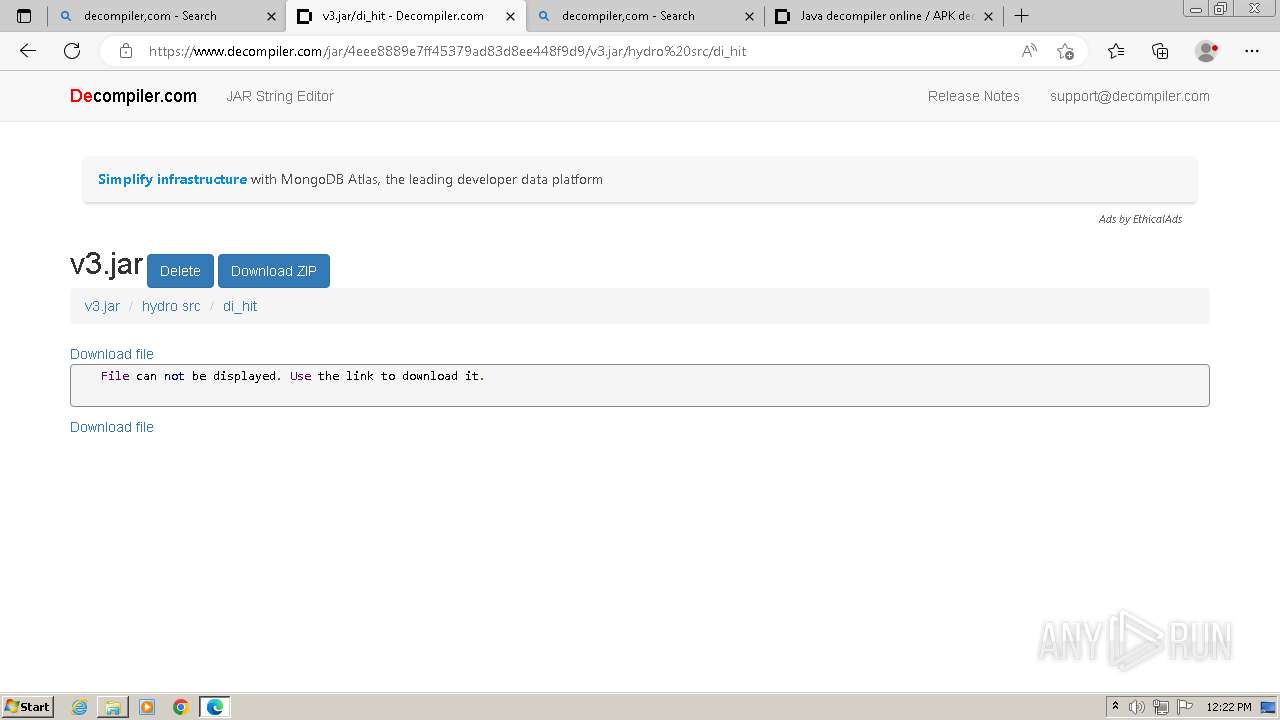Open the browser profile avatar
Screen dimensions: 1280x720
point(1206,51)
